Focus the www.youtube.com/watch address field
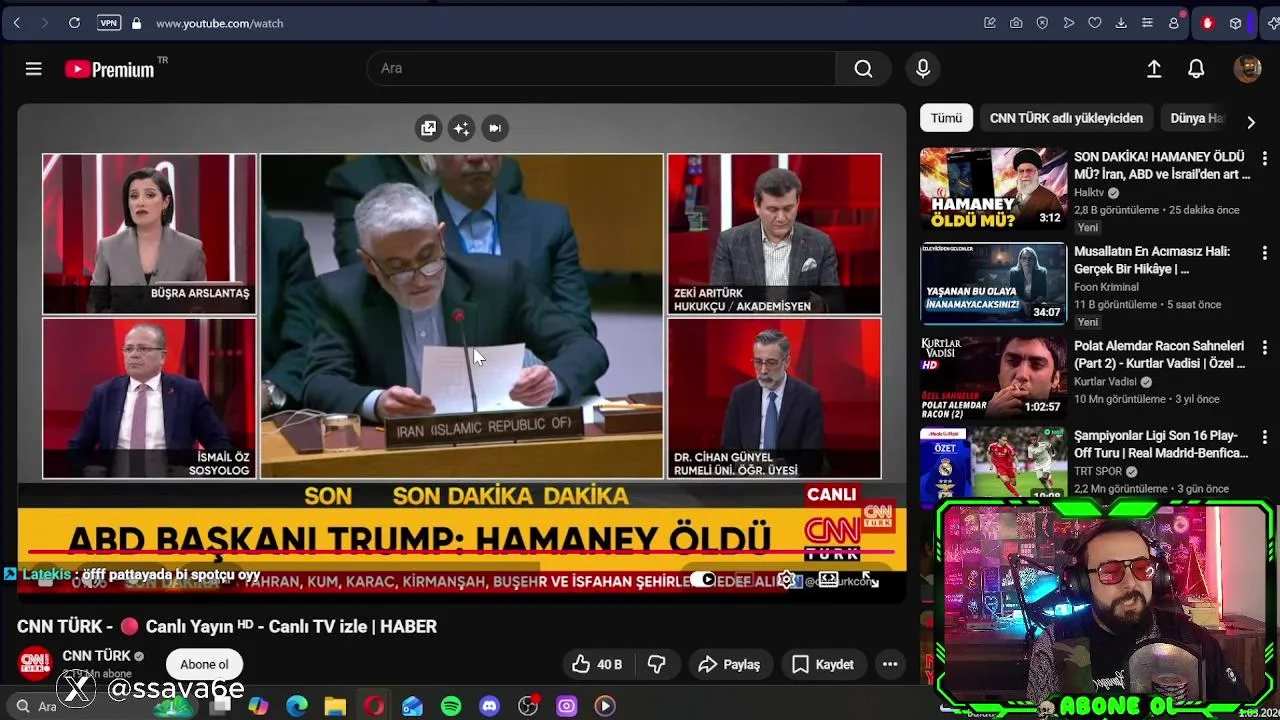1280x720 pixels. tap(219, 23)
